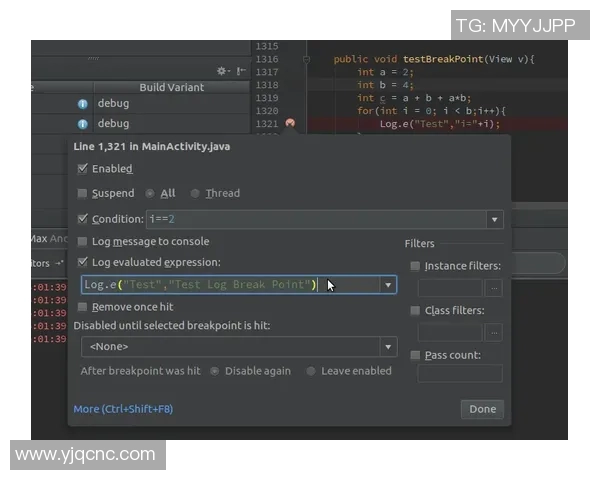This screenshot has height=480, width=600.
Task: Select the Leave enabled radio button
Action: click(x=311, y=371)
